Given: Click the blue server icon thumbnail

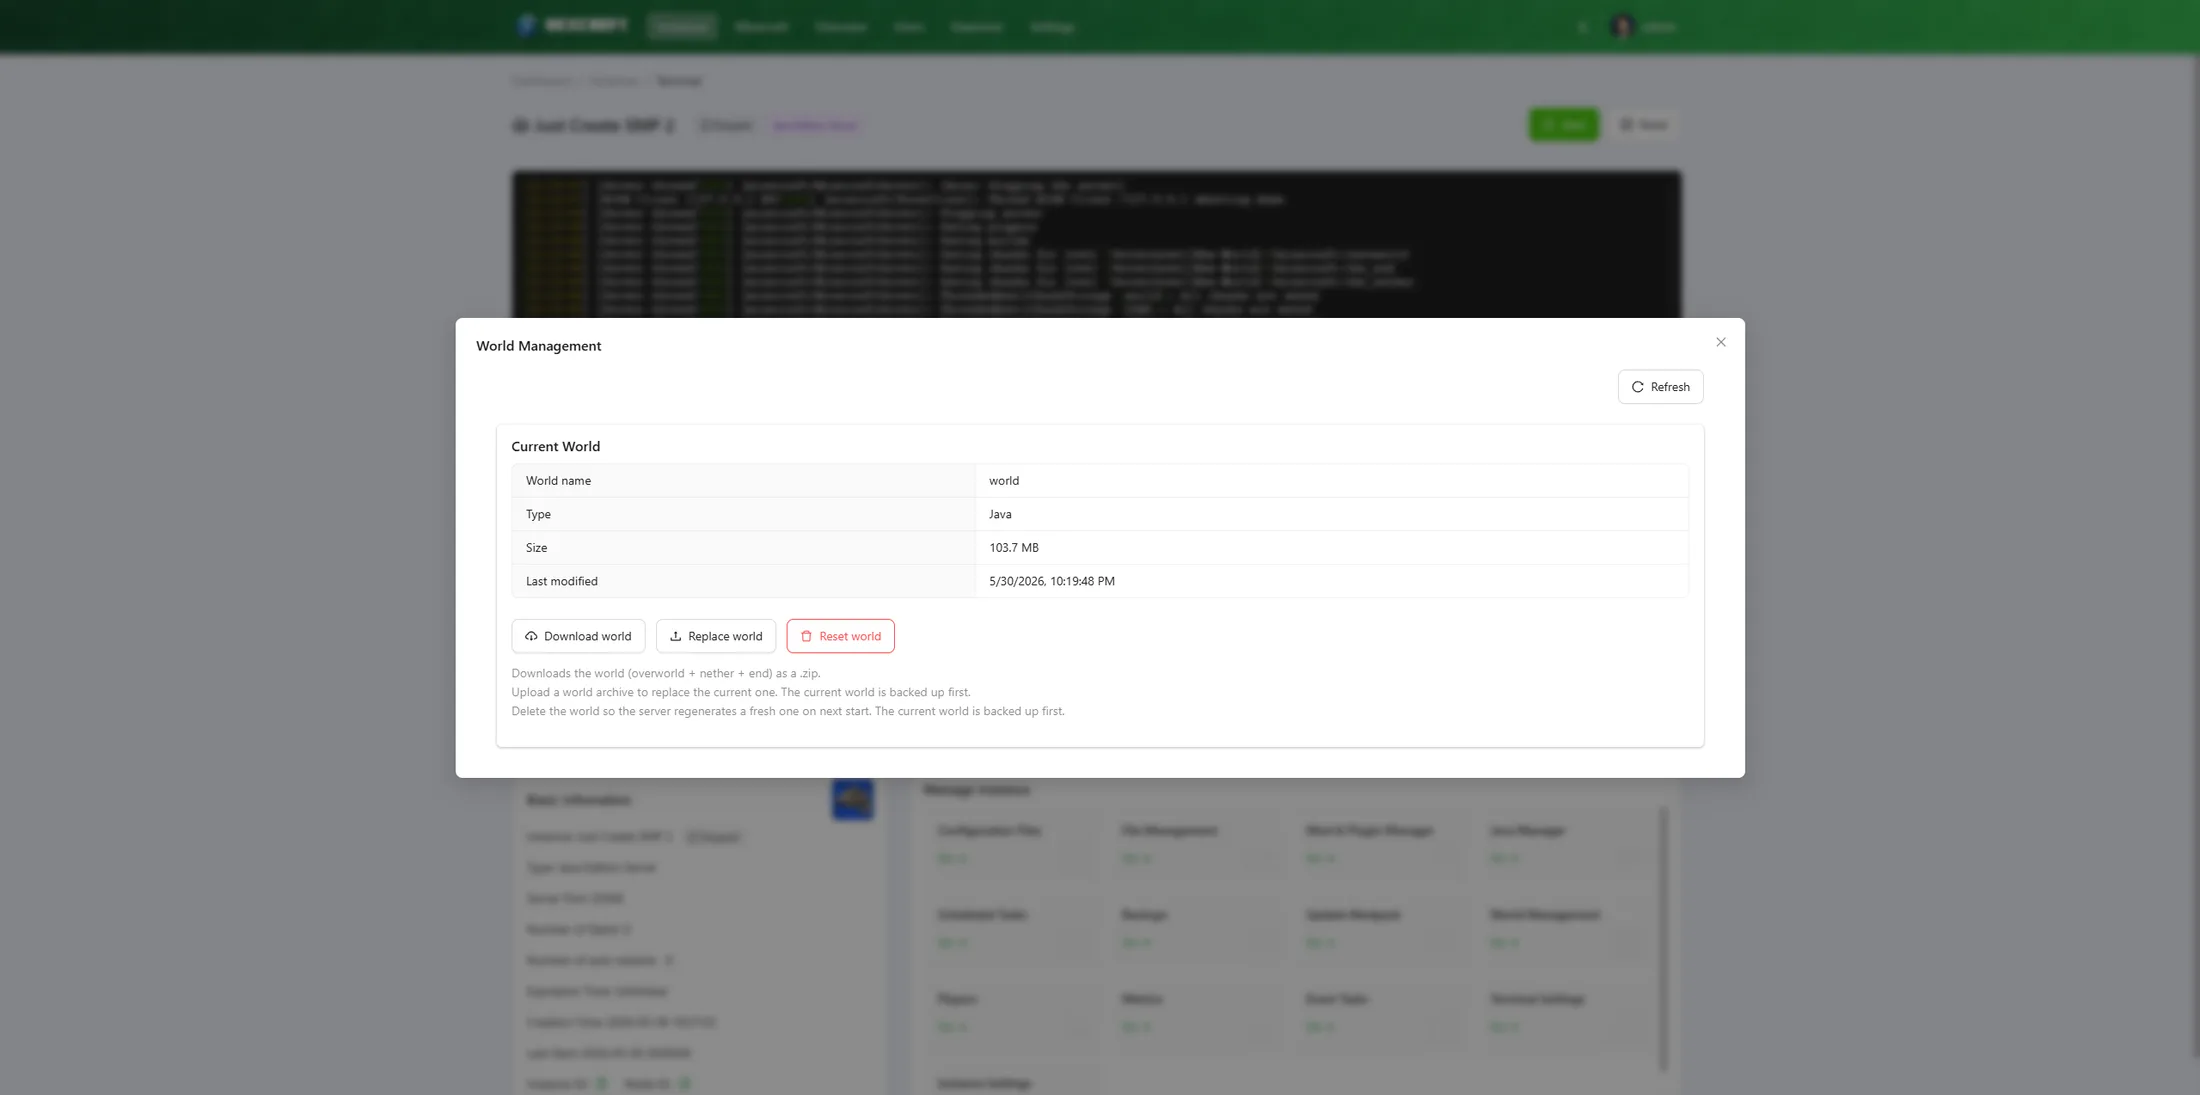Looking at the screenshot, I should (852, 799).
